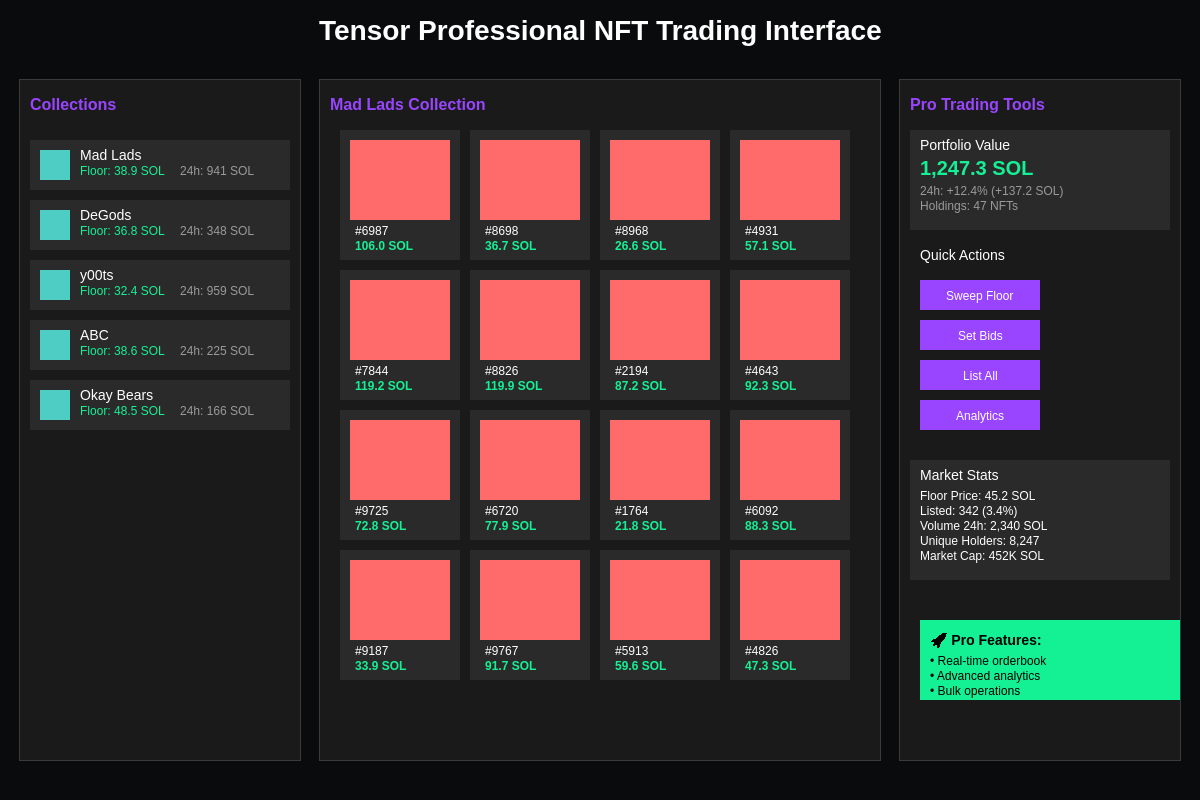Pick the NFT #5913 thumbnail
The image size is (1200, 800).
click(660, 600)
